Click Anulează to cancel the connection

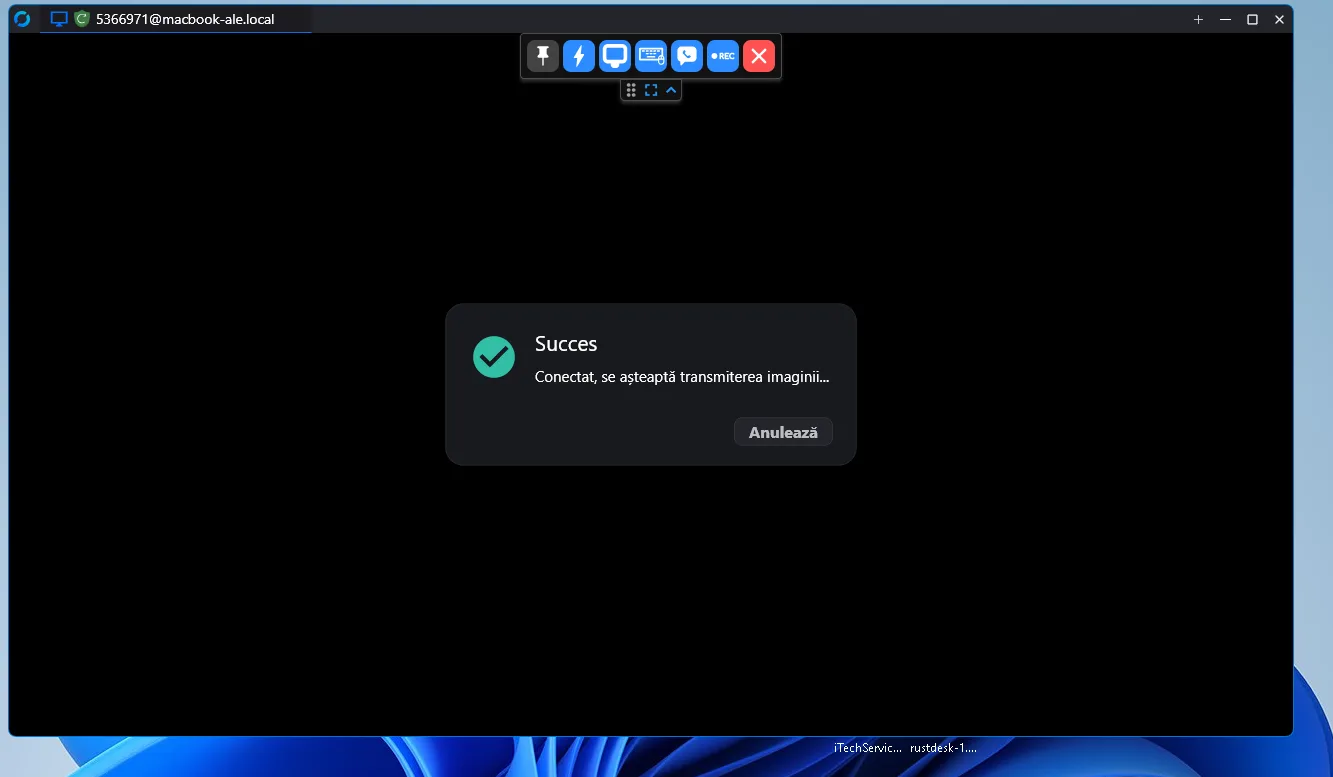(x=783, y=432)
